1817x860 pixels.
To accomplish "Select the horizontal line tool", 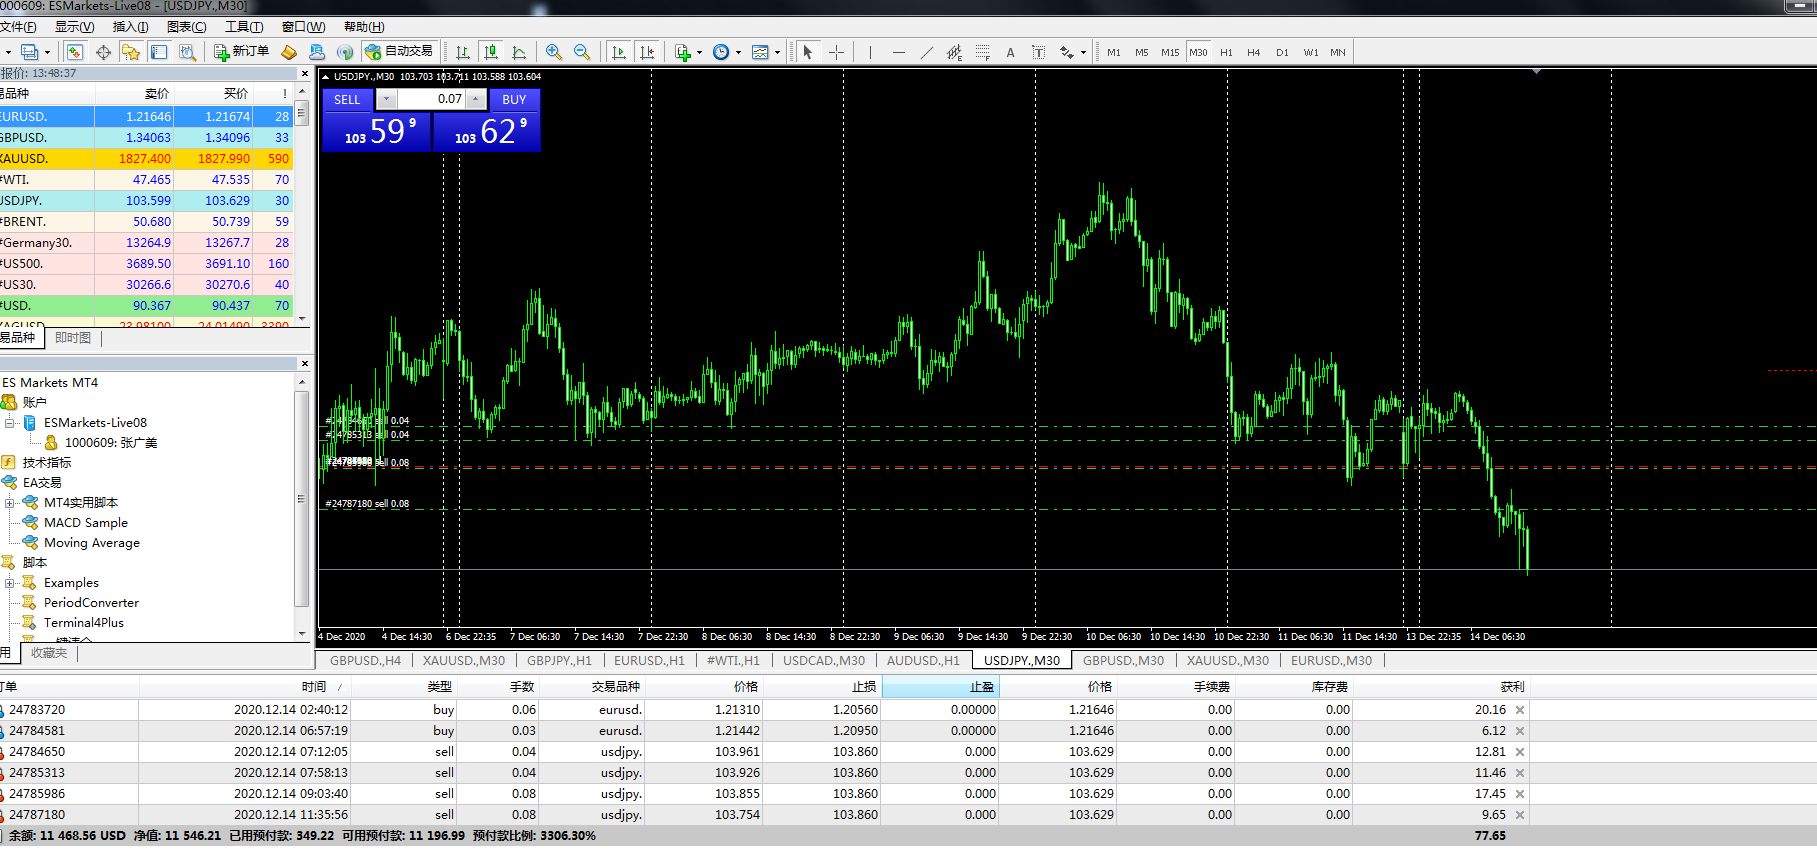I will (898, 52).
